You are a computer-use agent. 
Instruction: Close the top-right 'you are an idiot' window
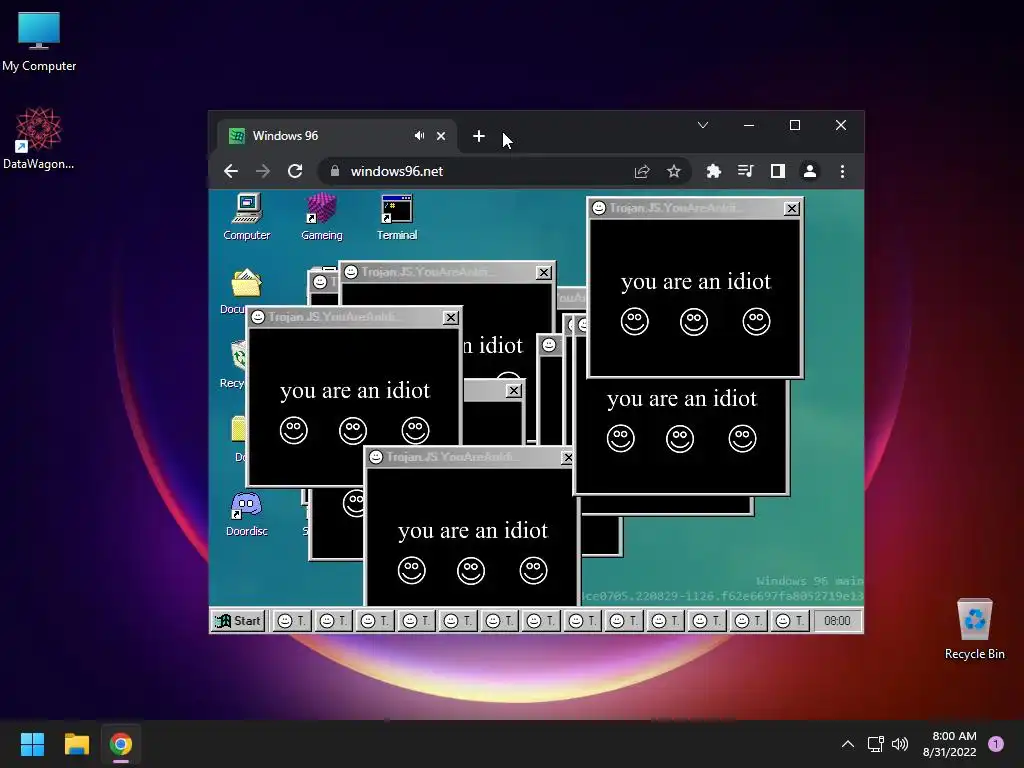coord(792,208)
